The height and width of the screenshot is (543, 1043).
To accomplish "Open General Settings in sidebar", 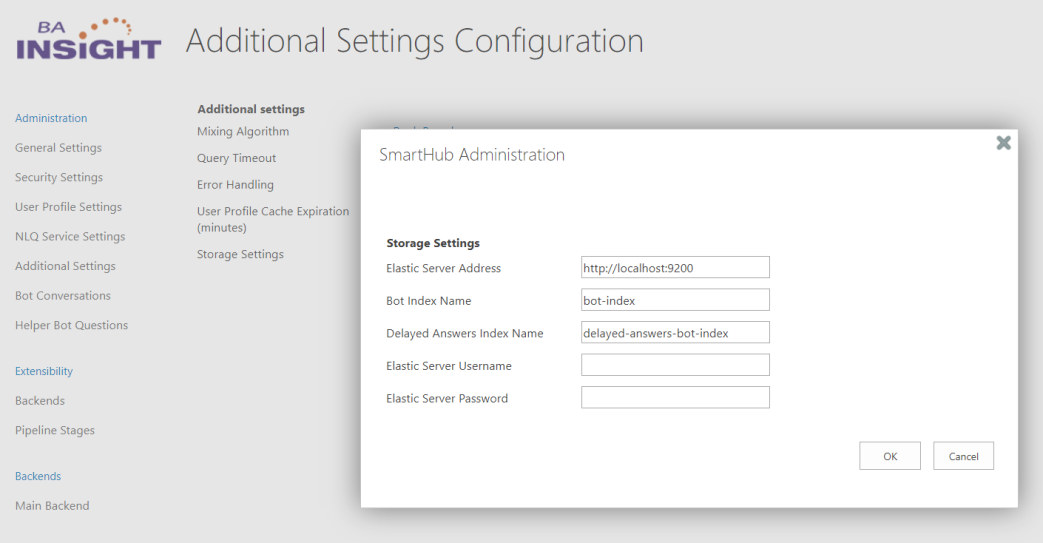I will (x=58, y=148).
